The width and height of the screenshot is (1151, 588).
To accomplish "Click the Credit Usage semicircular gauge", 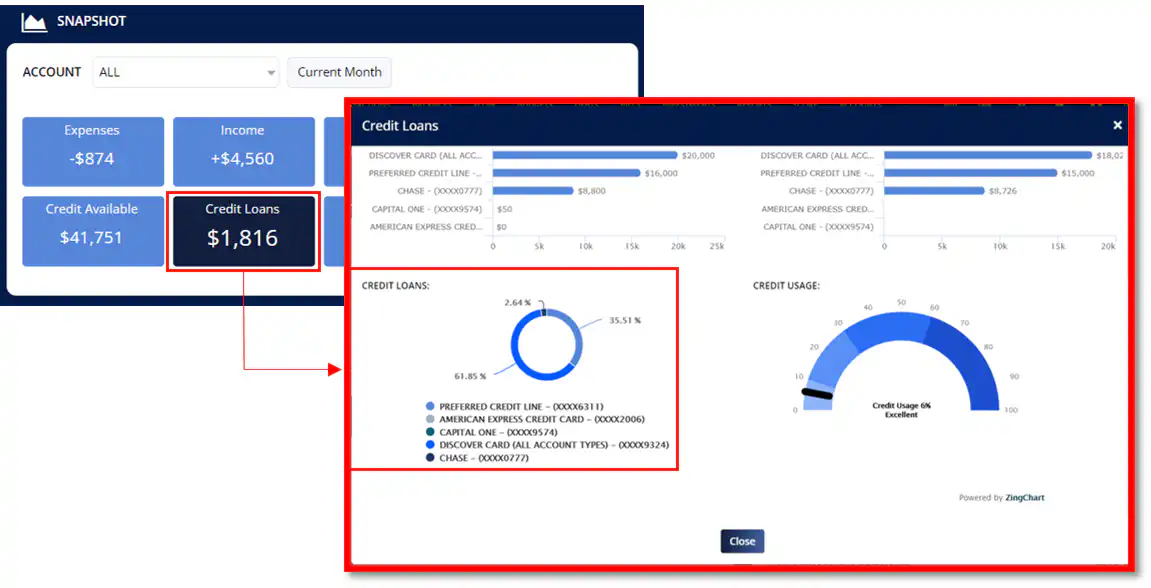I will [899, 355].
